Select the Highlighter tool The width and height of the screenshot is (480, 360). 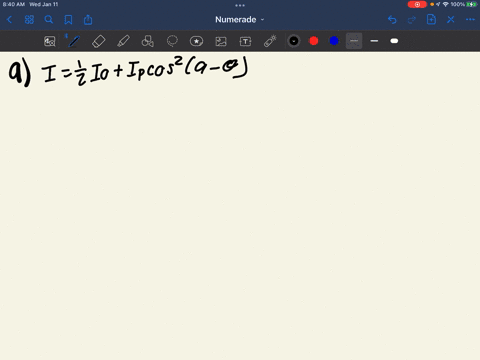pos(123,41)
